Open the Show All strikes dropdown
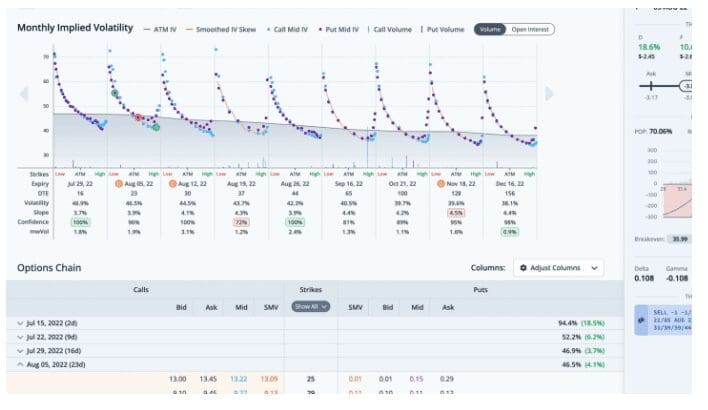The height and width of the screenshot is (410, 708). tap(311, 306)
